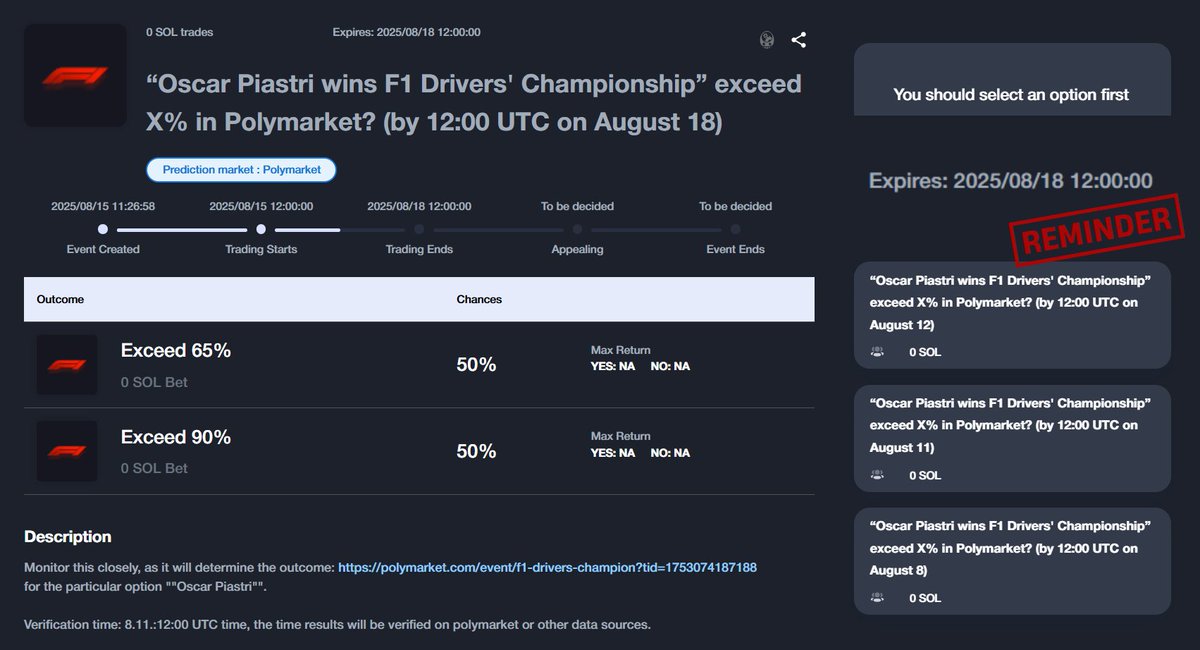Click the F1 logo for Exceed 65%

tap(67, 365)
